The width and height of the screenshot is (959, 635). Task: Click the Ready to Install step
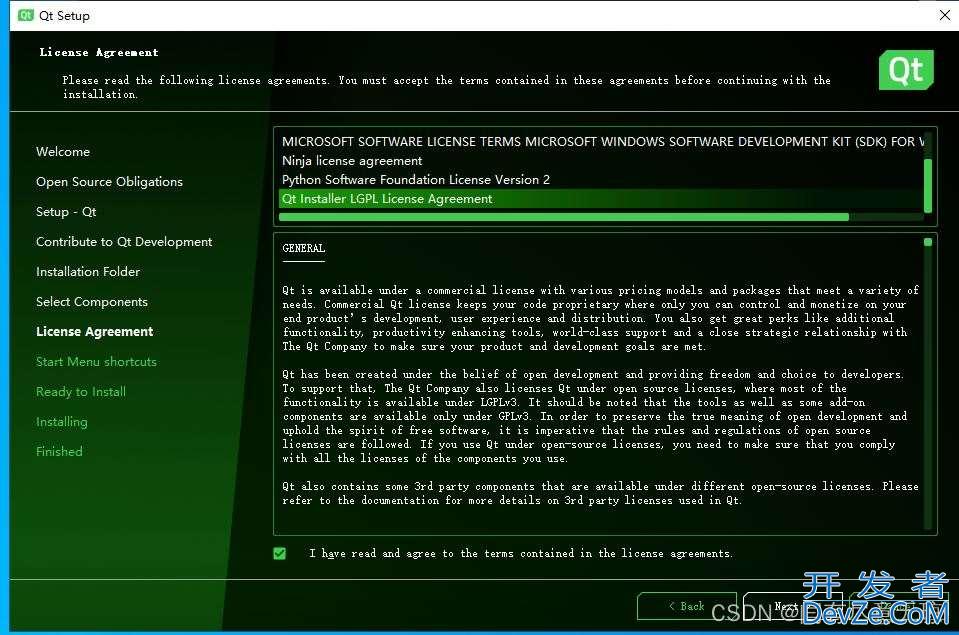[81, 392]
